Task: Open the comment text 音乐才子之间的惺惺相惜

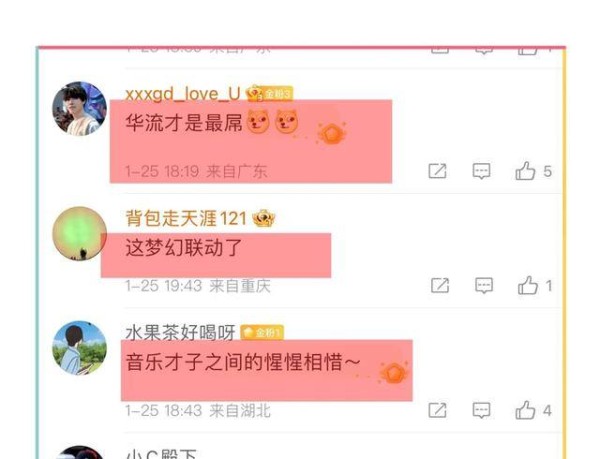Action: [x=243, y=362]
